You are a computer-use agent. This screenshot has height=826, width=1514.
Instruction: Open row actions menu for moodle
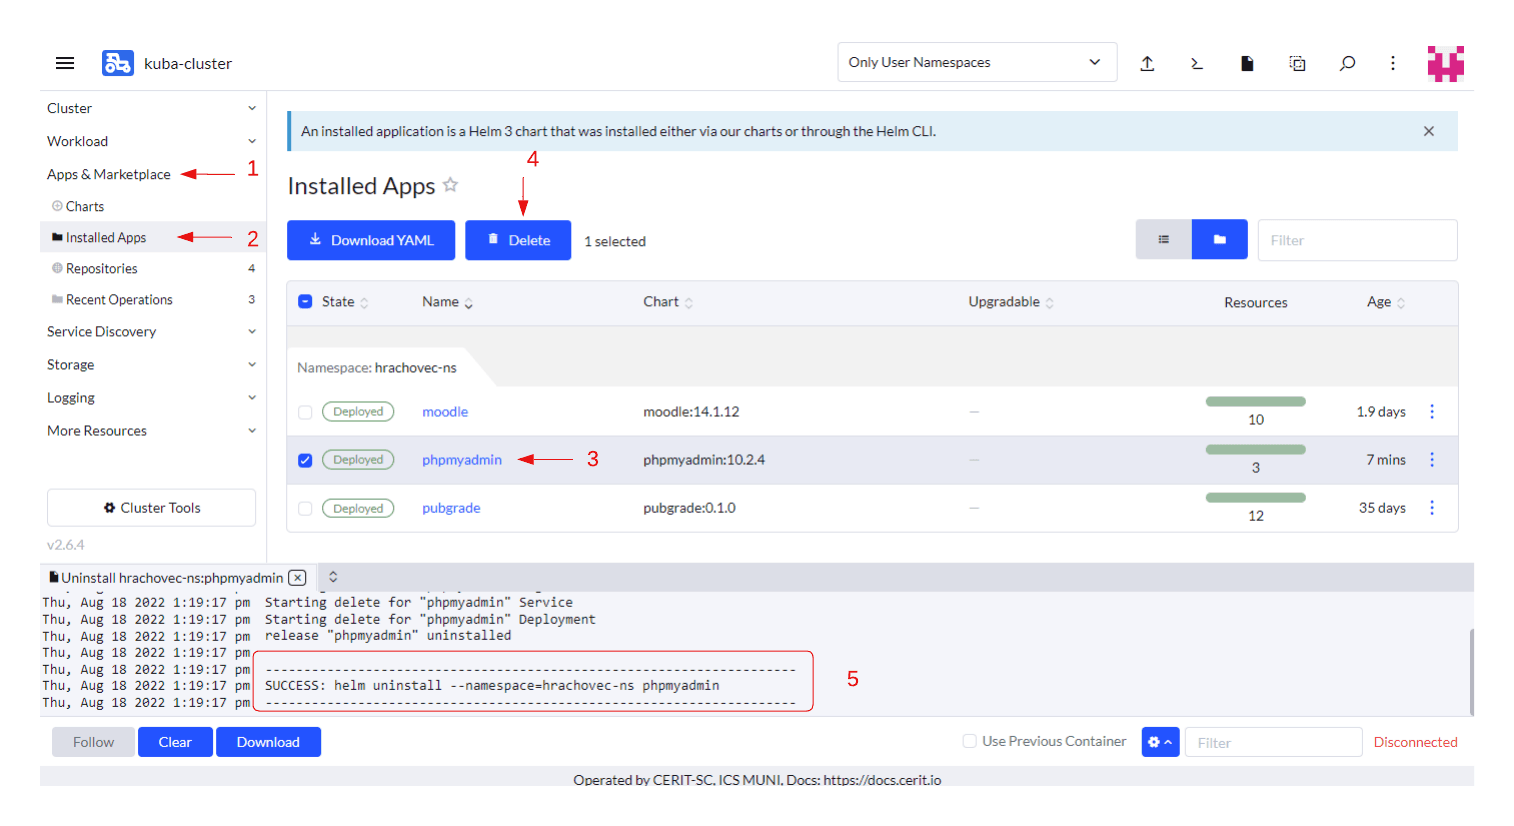[x=1432, y=412]
